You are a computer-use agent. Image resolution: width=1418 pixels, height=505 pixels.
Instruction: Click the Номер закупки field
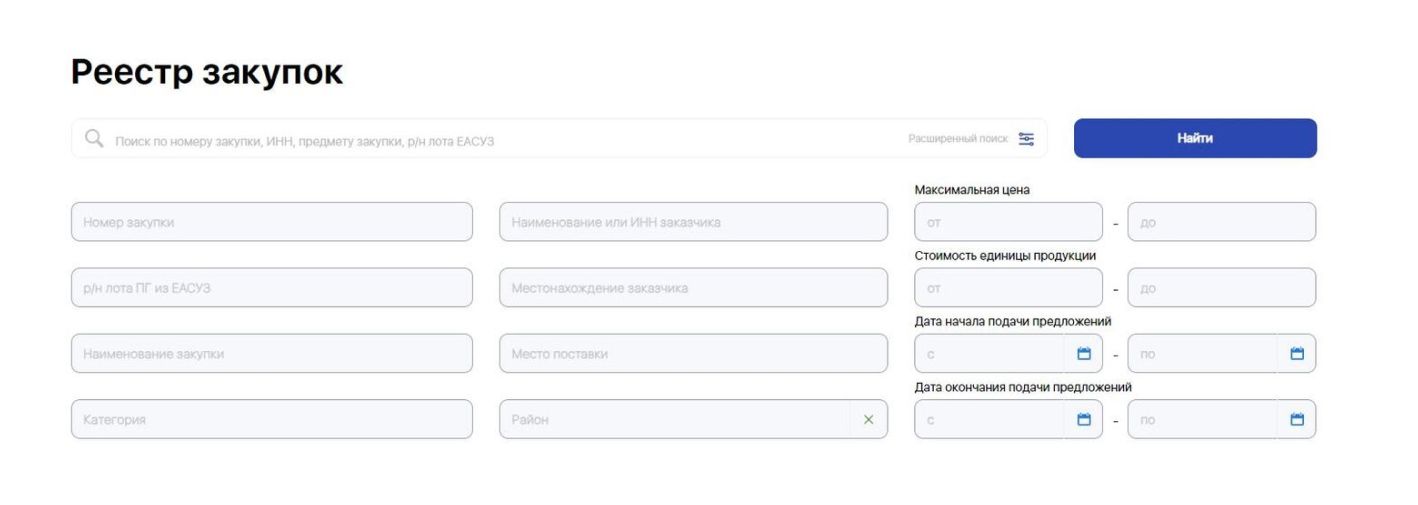tap(272, 222)
